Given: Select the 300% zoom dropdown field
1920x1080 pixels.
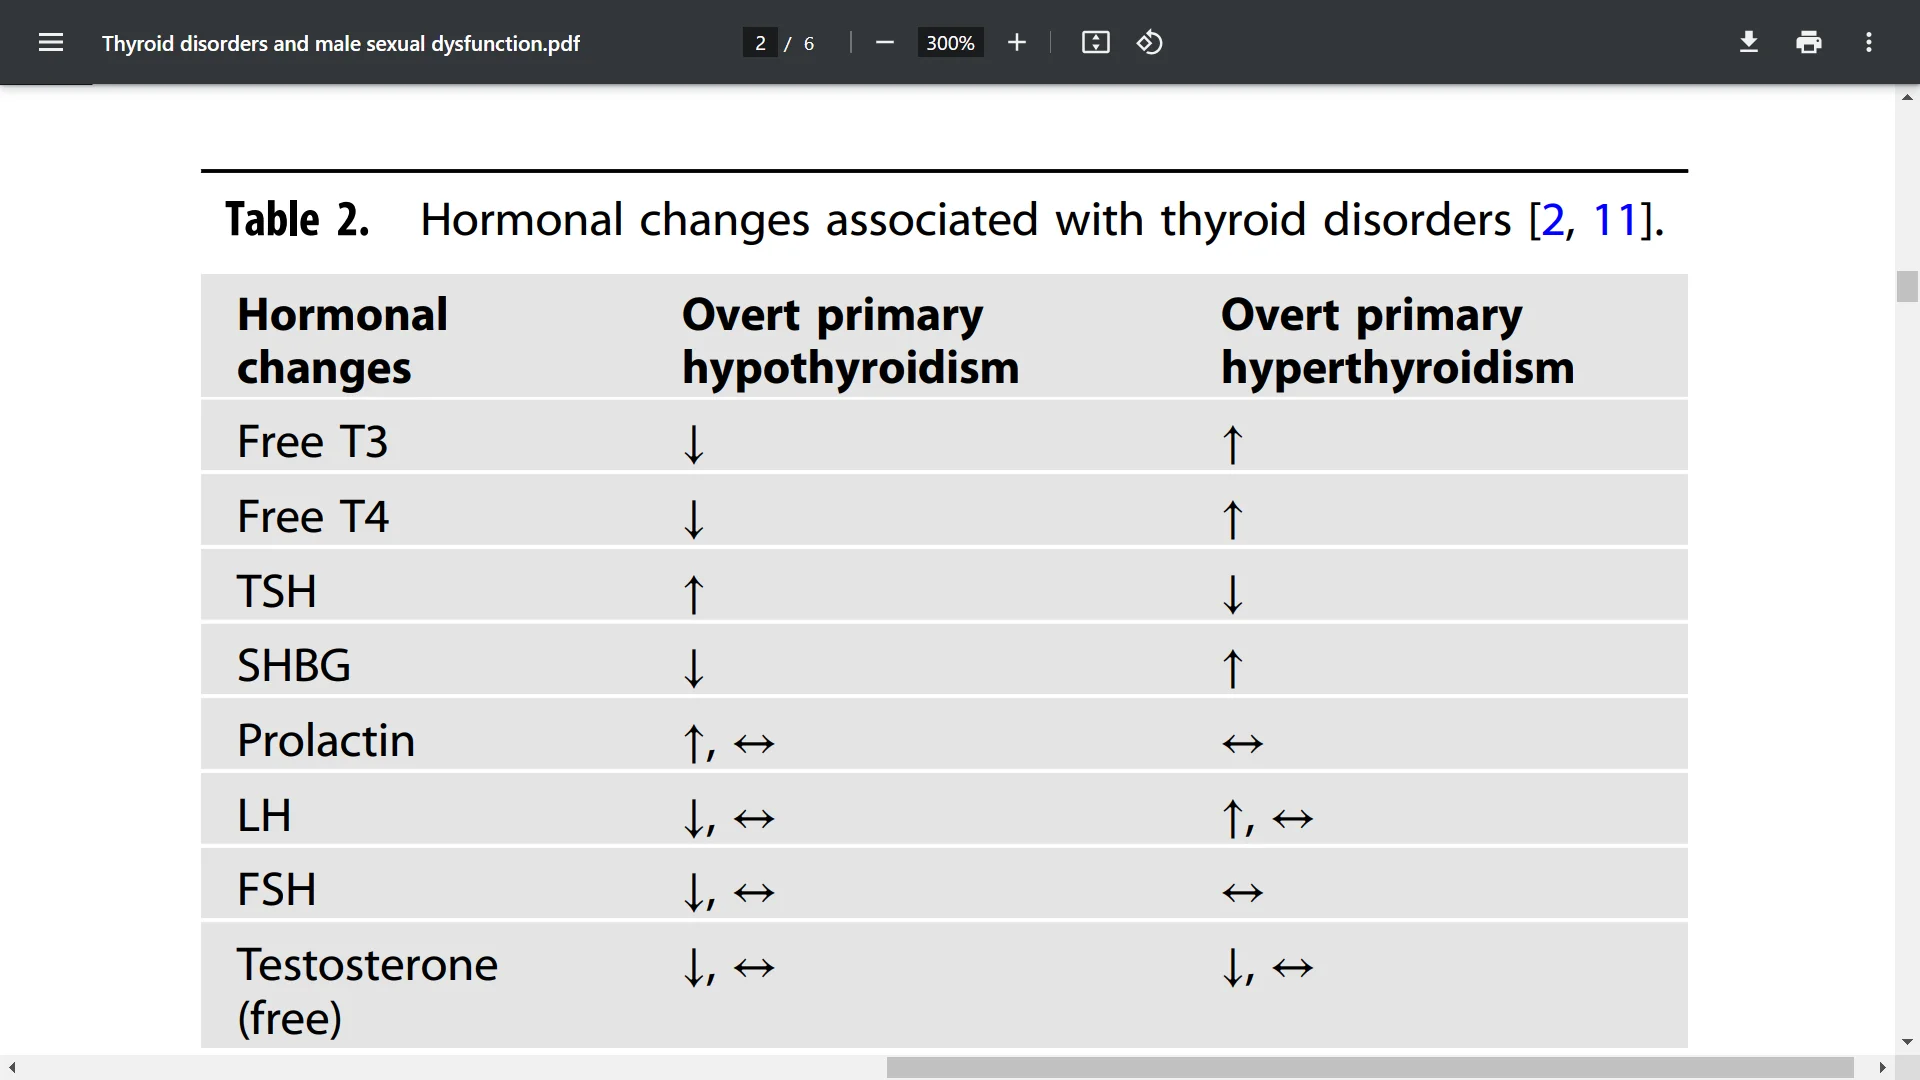Looking at the screenshot, I should pos(948,42).
